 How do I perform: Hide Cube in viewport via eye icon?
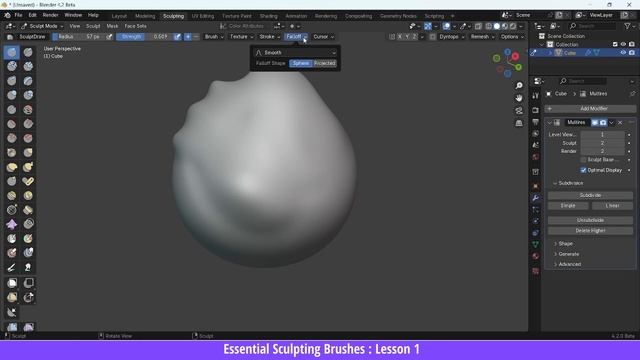point(623,53)
